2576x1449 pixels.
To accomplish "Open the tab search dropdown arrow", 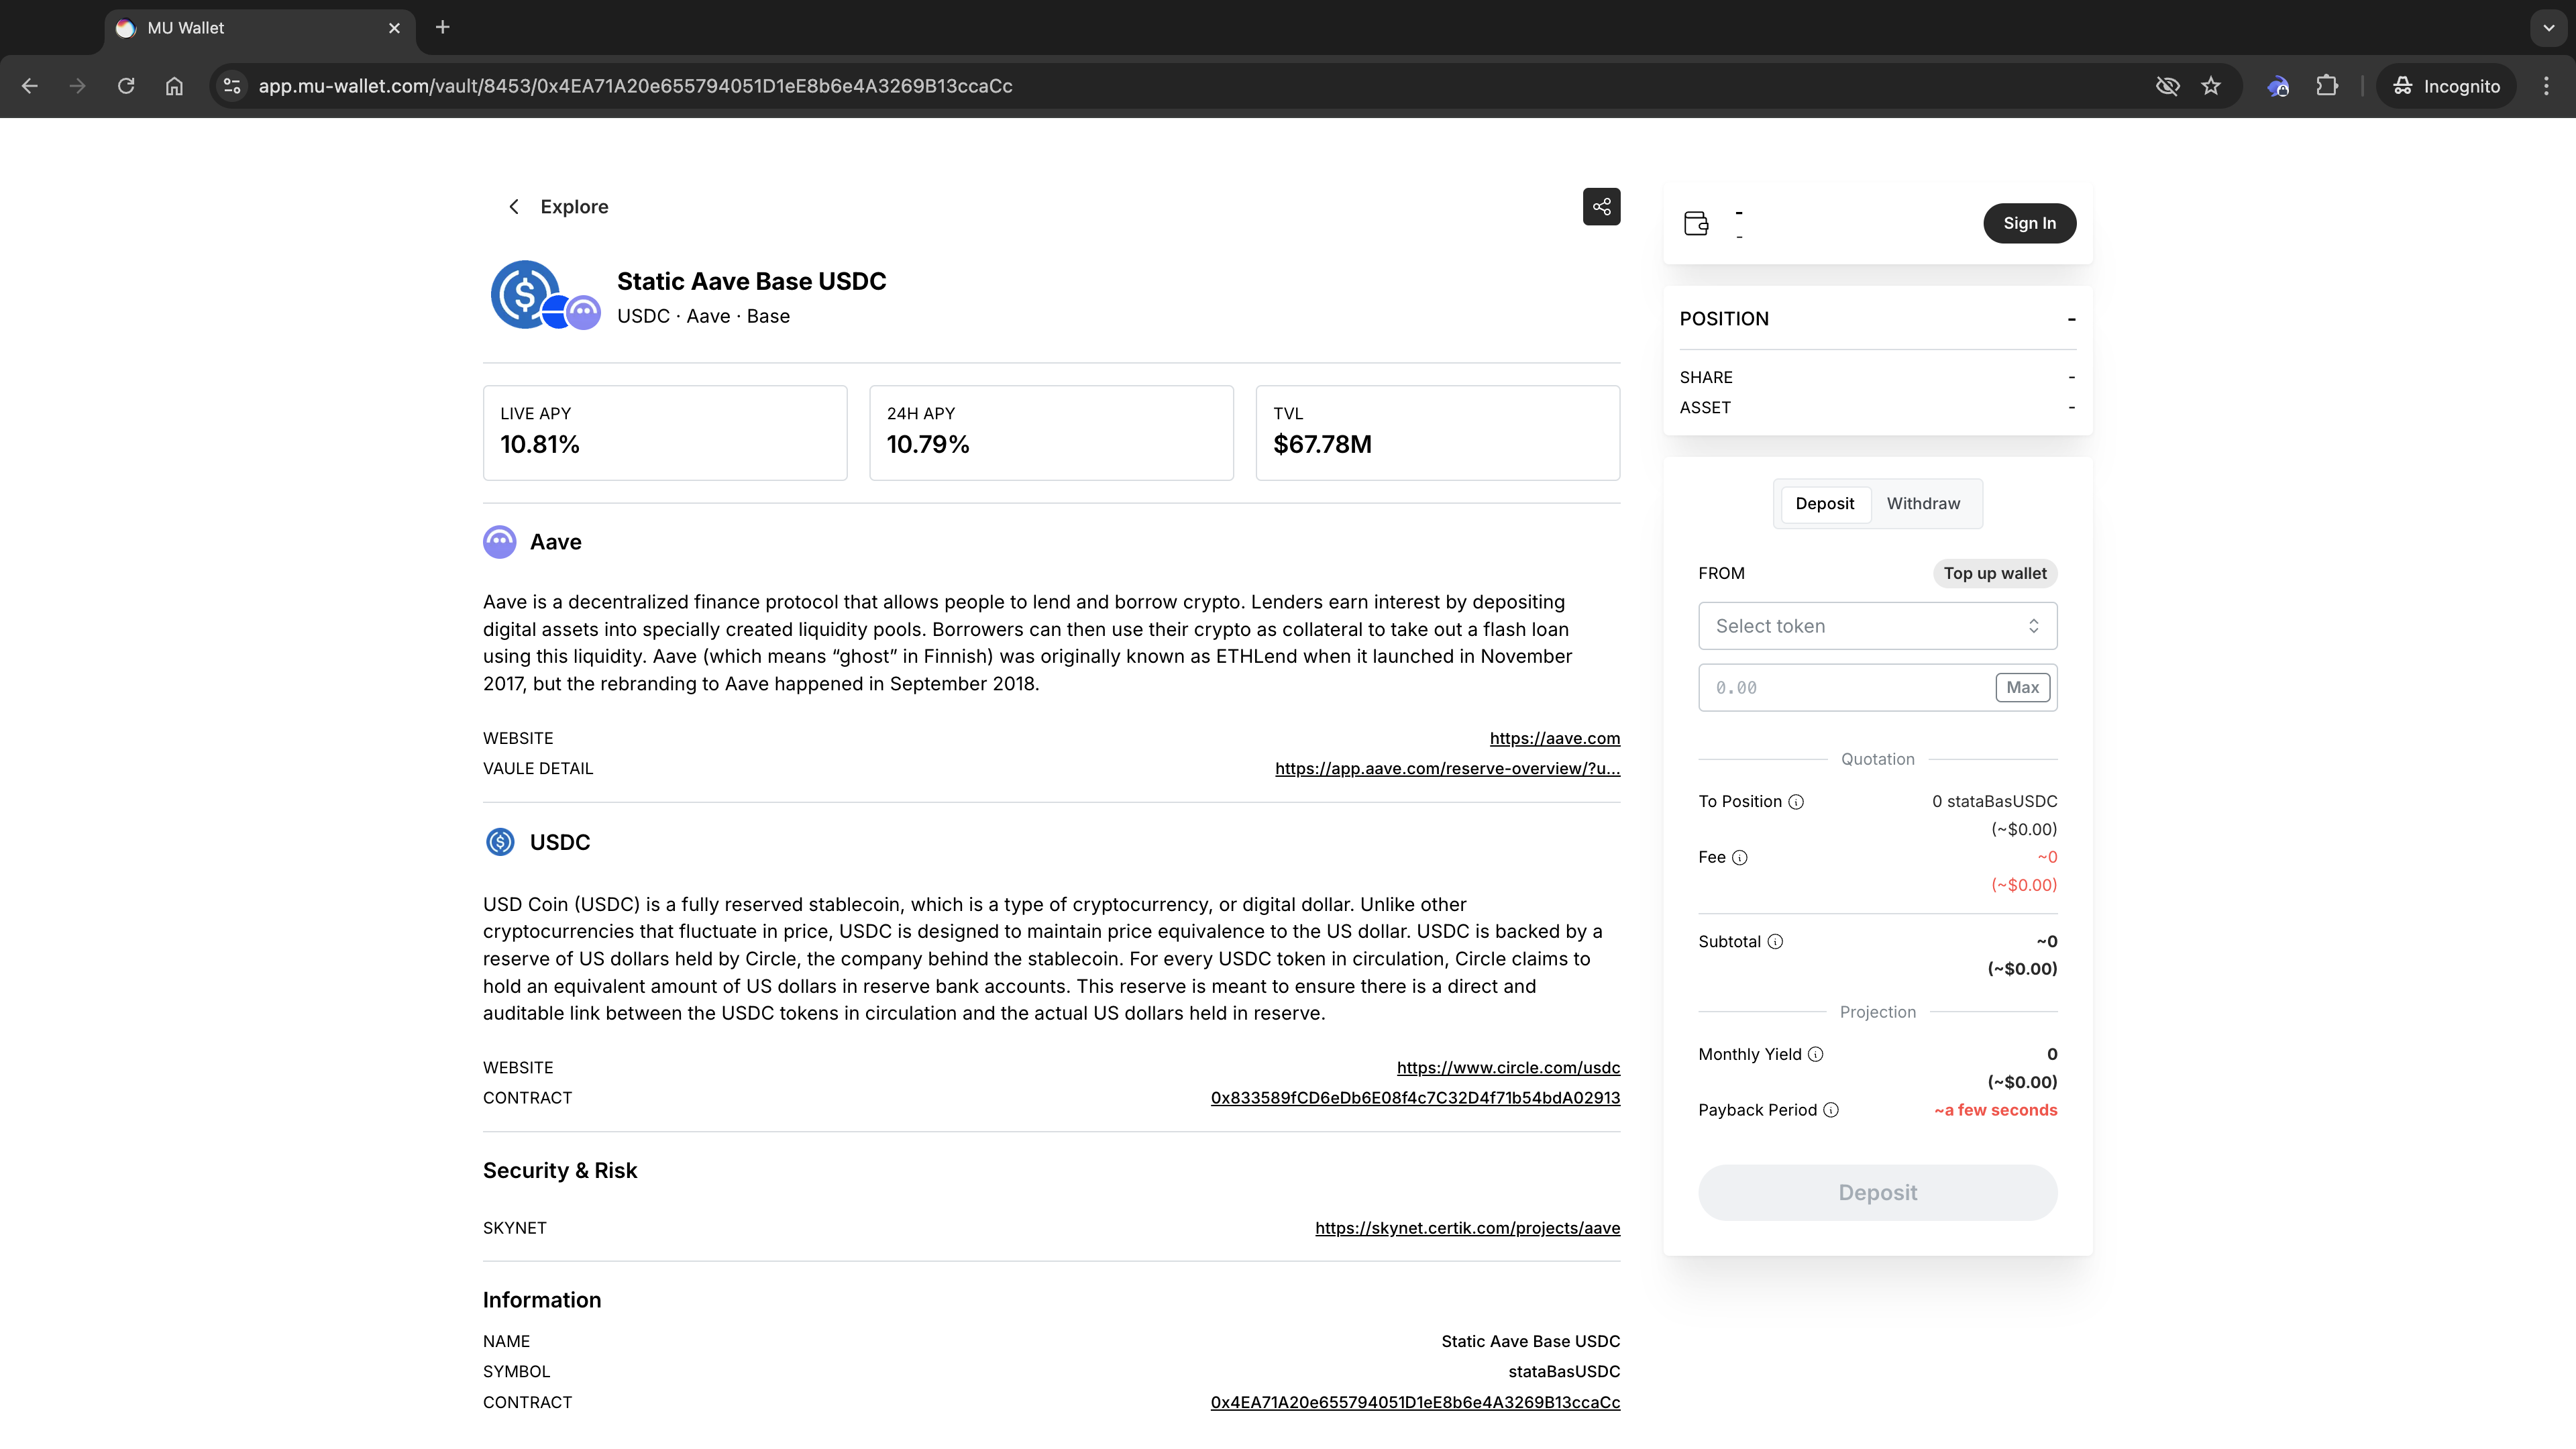I will pos(2548,28).
